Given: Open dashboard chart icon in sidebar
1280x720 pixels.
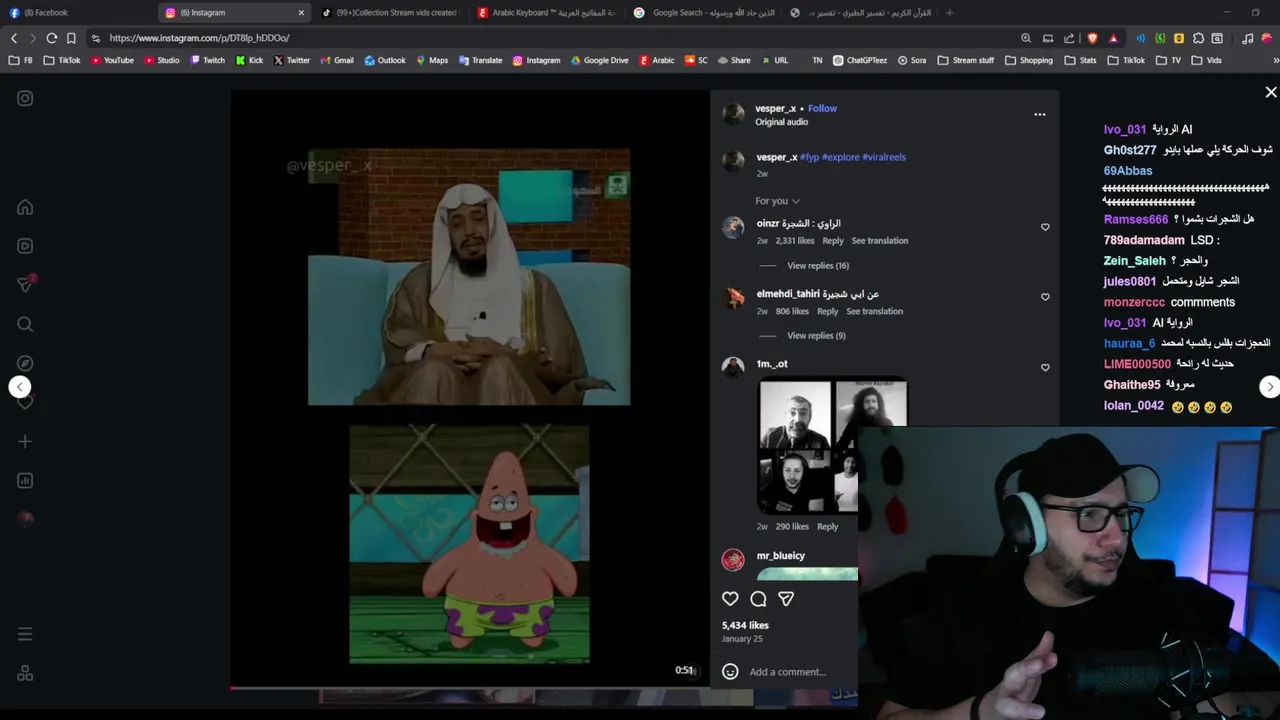Looking at the screenshot, I should coord(25,480).
